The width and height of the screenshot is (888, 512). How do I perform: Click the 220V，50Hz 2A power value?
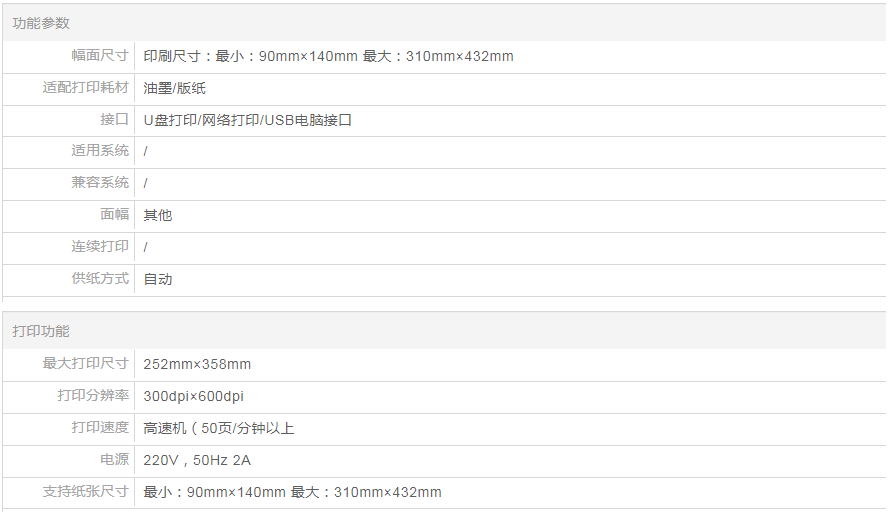point(197,460)
